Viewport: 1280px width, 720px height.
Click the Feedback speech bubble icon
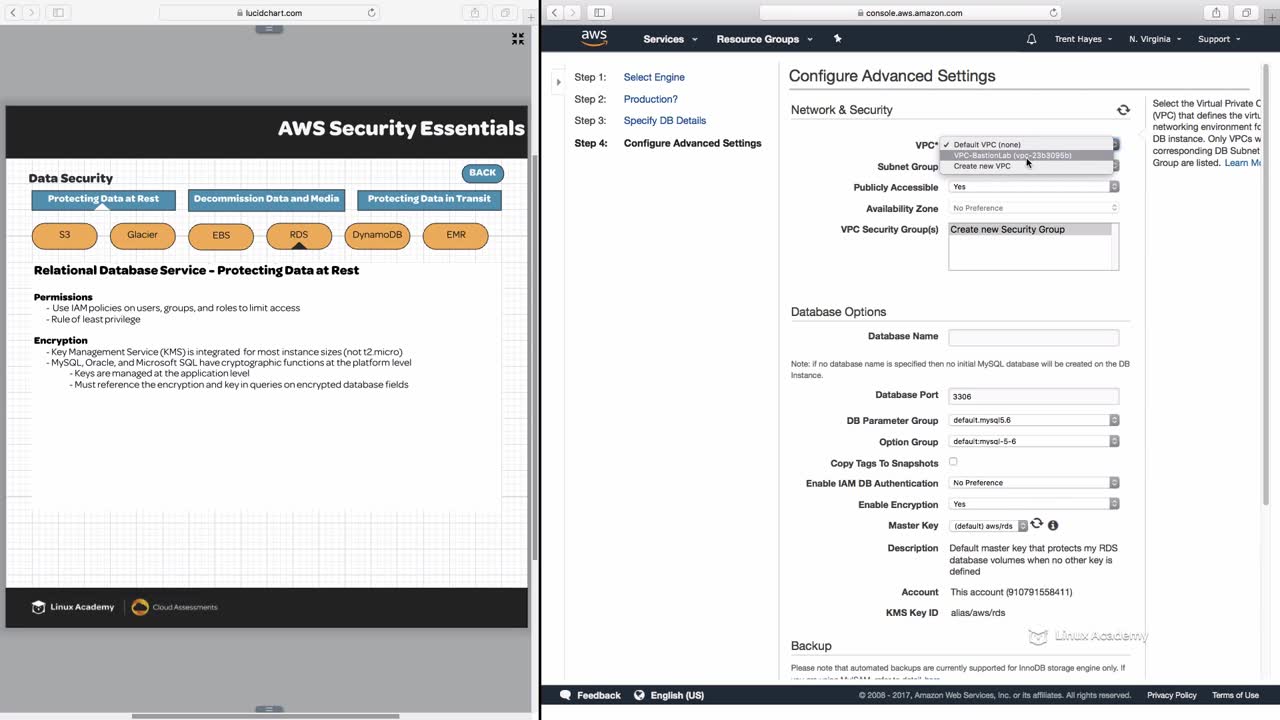pyautogui.click(x=565, y=695)
